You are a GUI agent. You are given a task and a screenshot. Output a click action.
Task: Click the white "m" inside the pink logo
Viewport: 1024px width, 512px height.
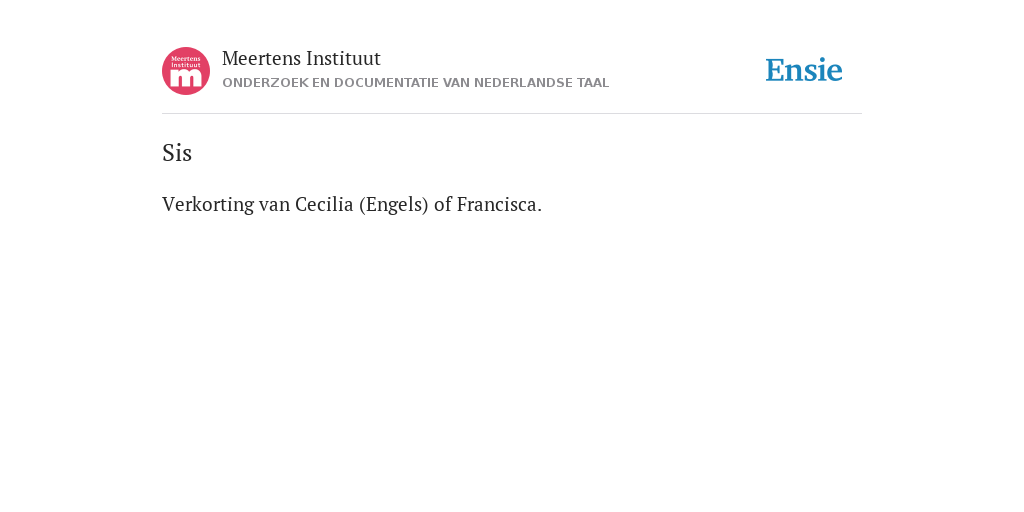pos(186,78)
